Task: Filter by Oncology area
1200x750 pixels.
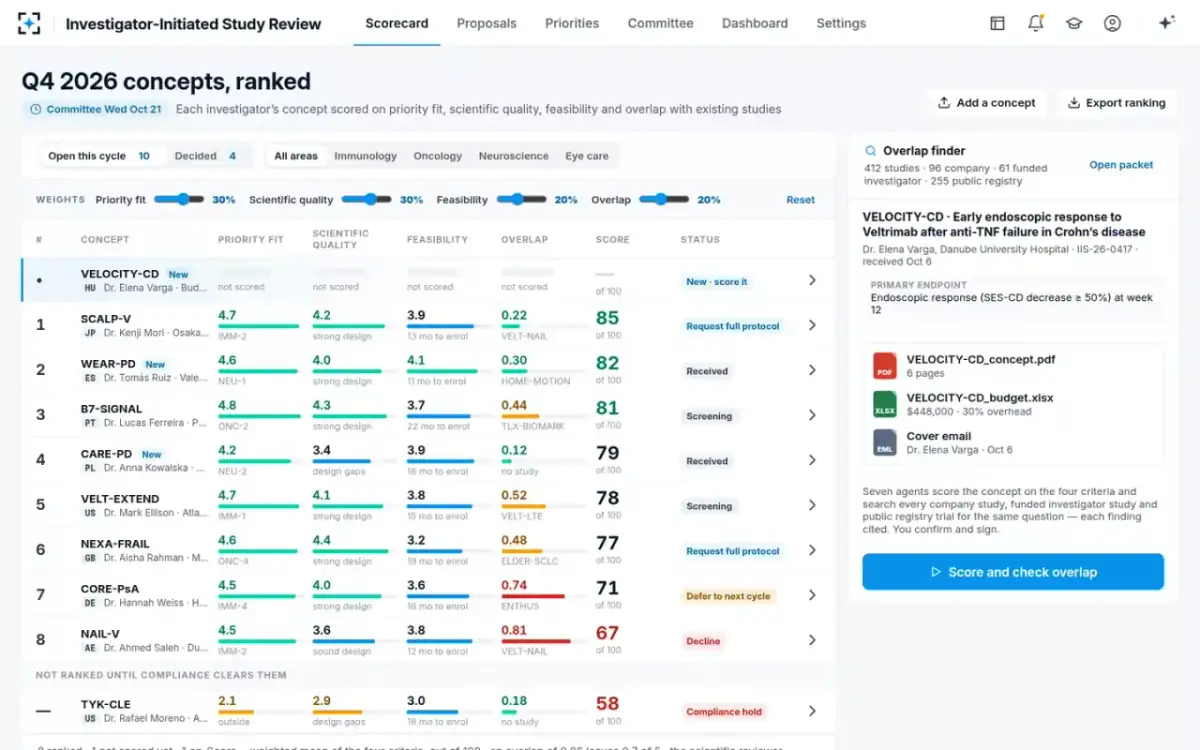Action: tap(438, 156)
